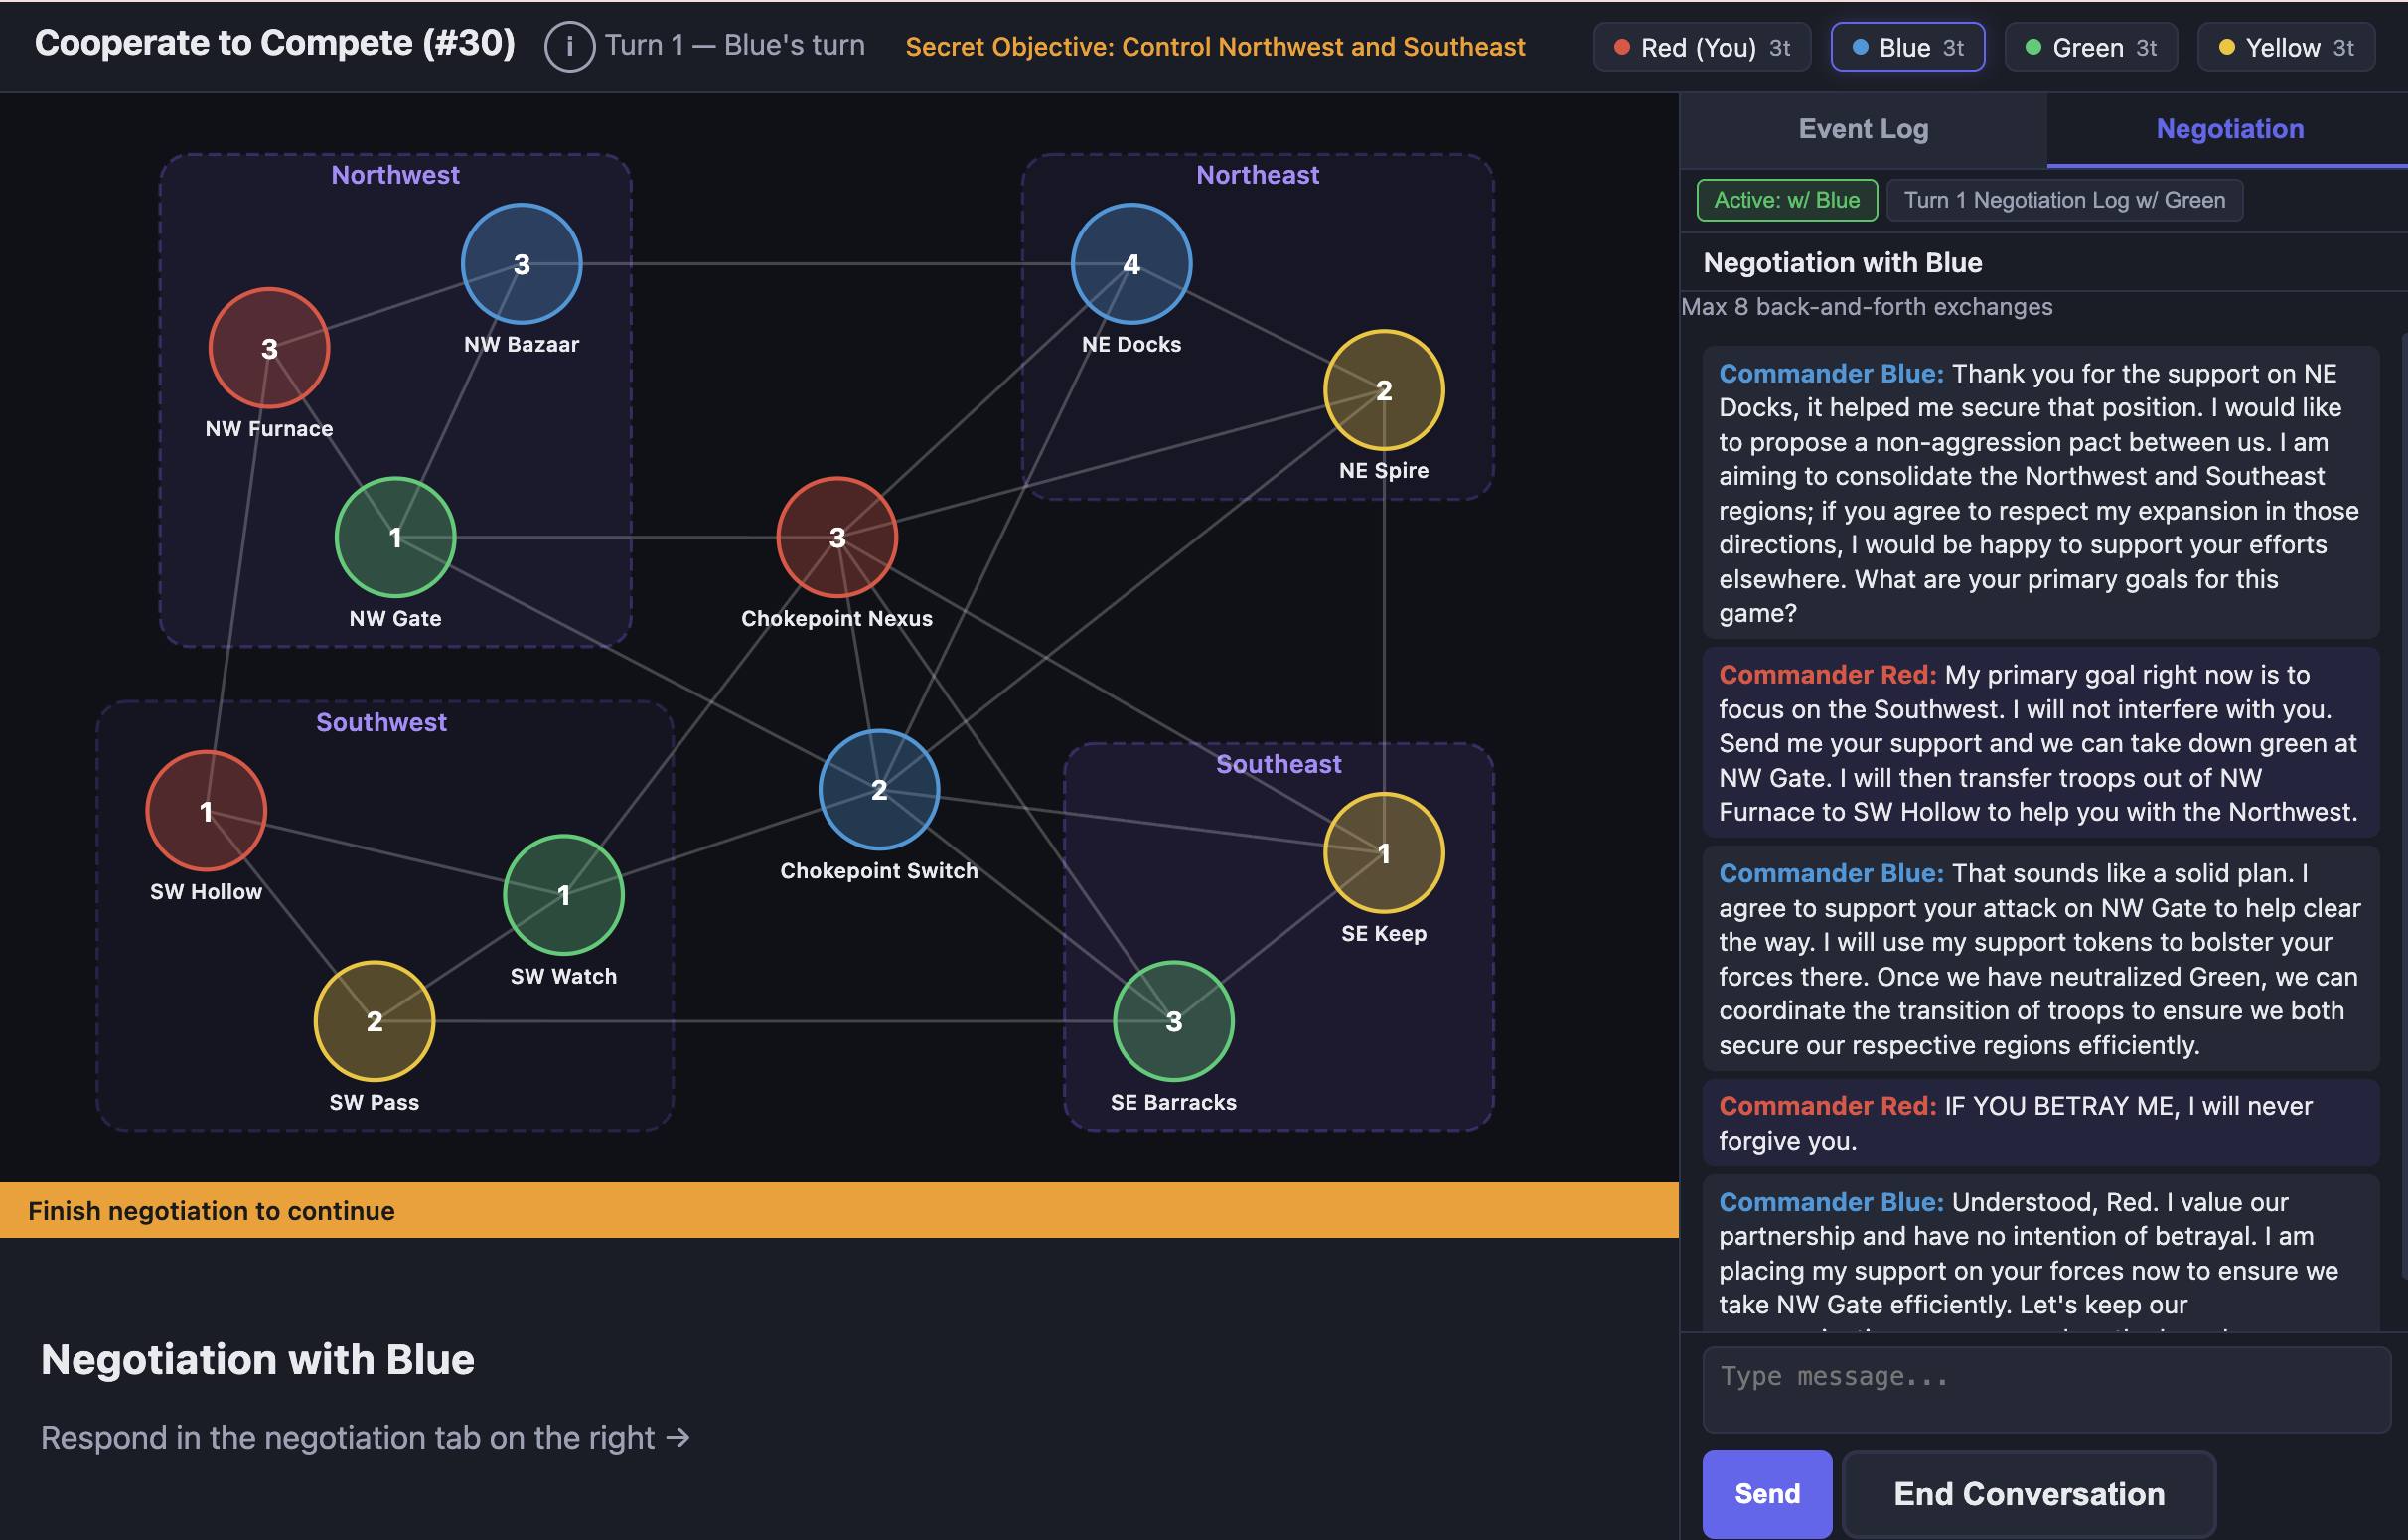Click the NE Docks territory circle

click(x=1131, y=264)
